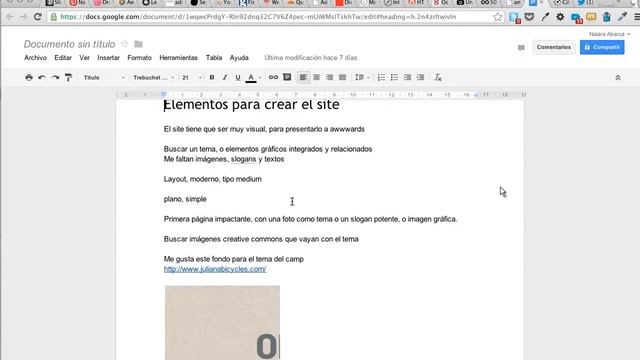Decrease the indent
The image size is (640, 360).
click(407, 77)
